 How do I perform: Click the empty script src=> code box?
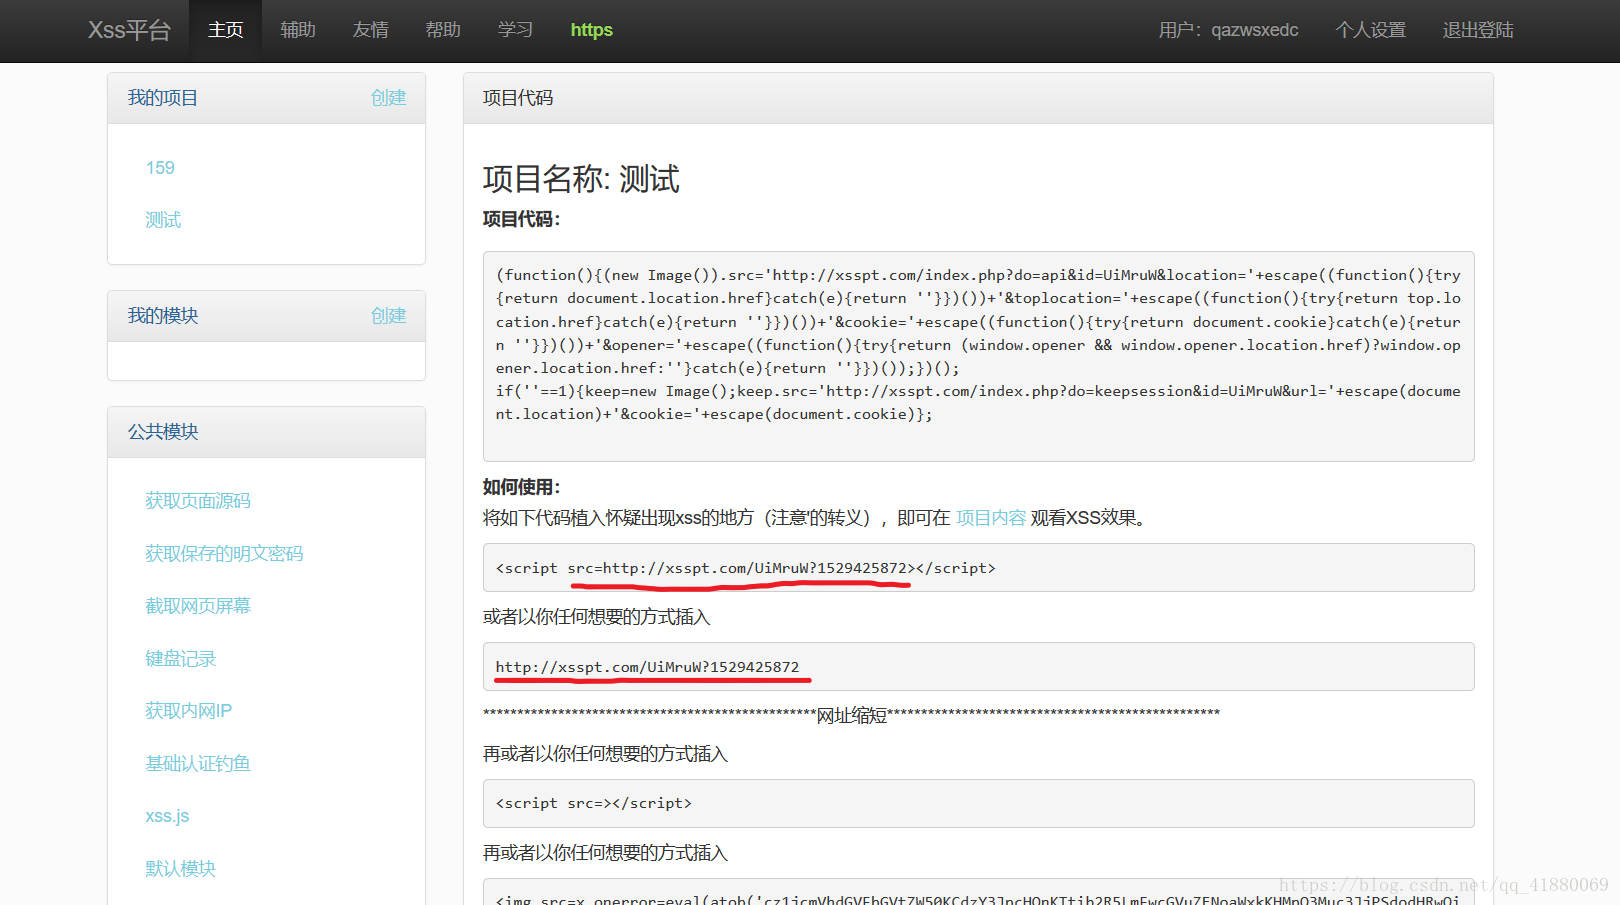click(x=978, y=803)
